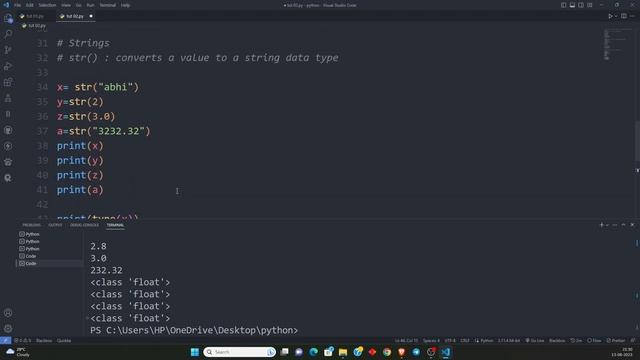
Task: Switch to the Output panel tab
Action: coord(55,225)
